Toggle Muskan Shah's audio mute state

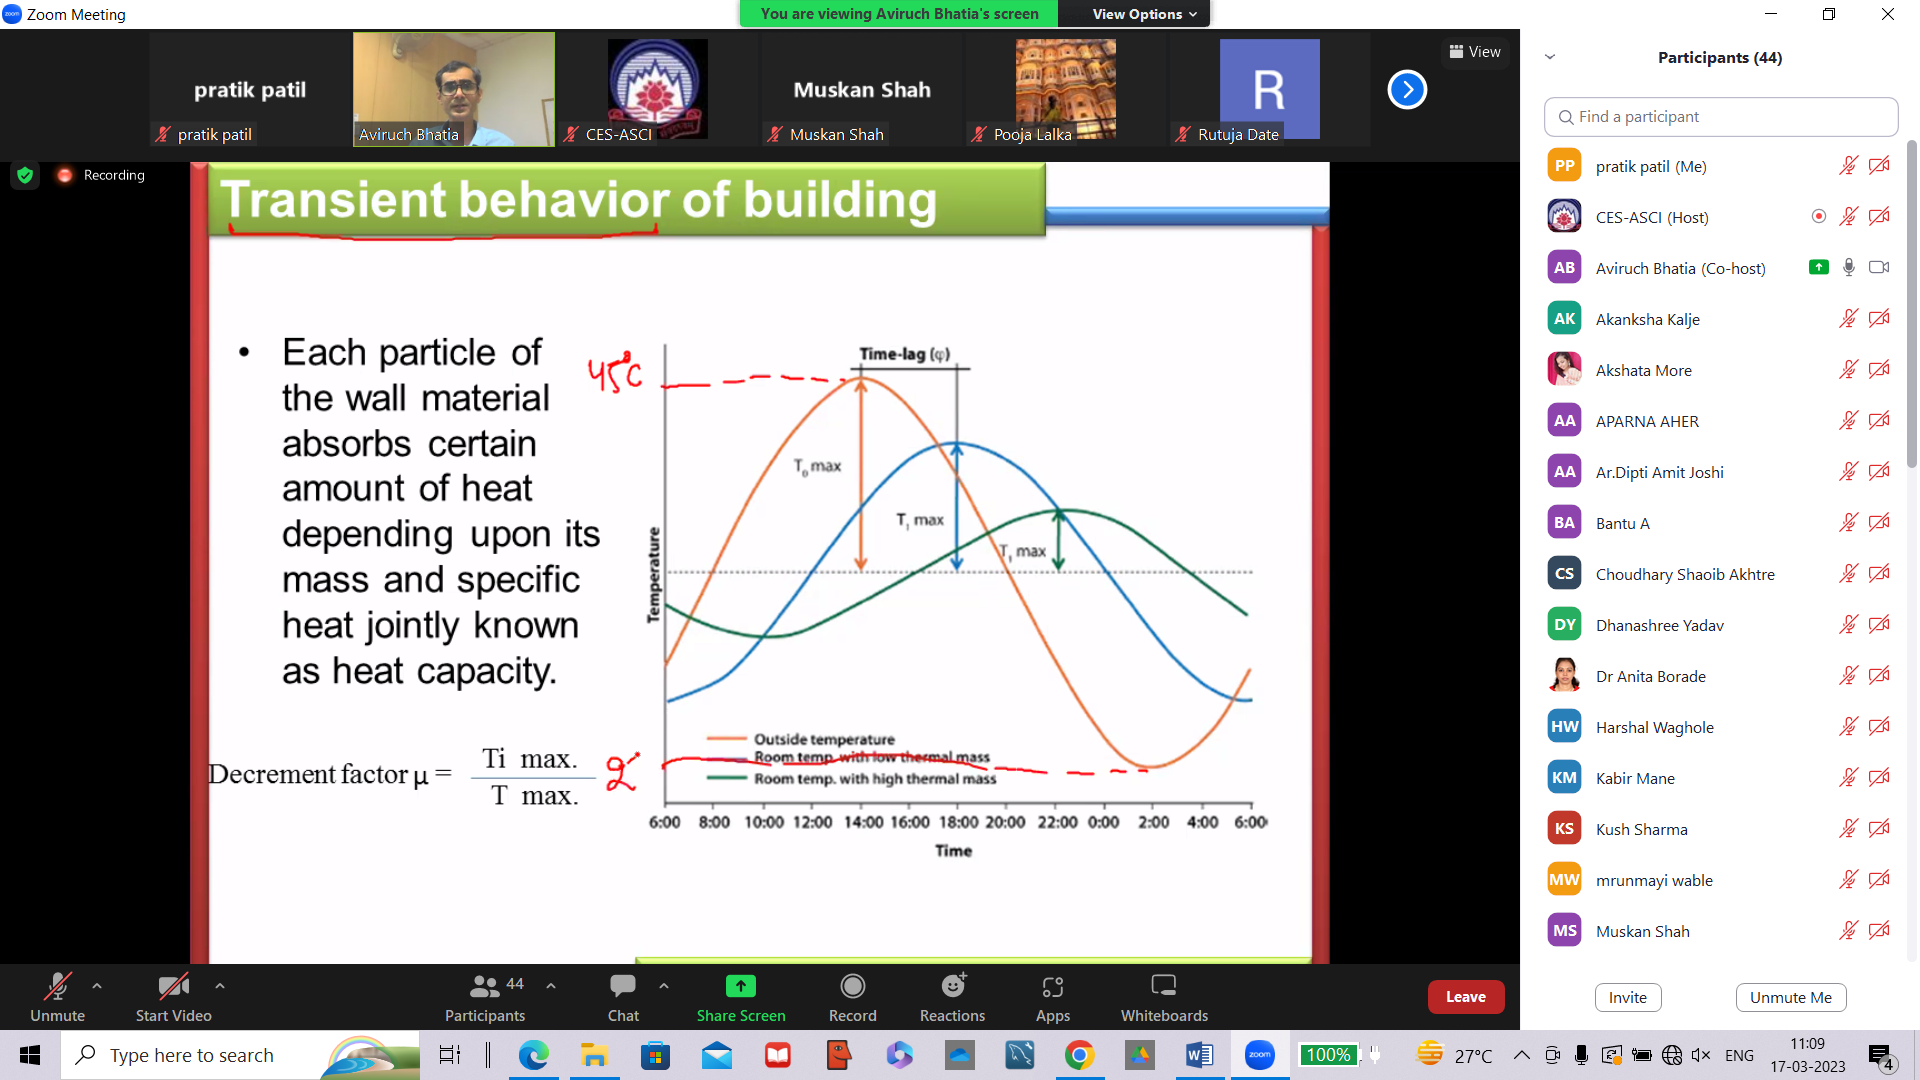(x=1848, y=930)
